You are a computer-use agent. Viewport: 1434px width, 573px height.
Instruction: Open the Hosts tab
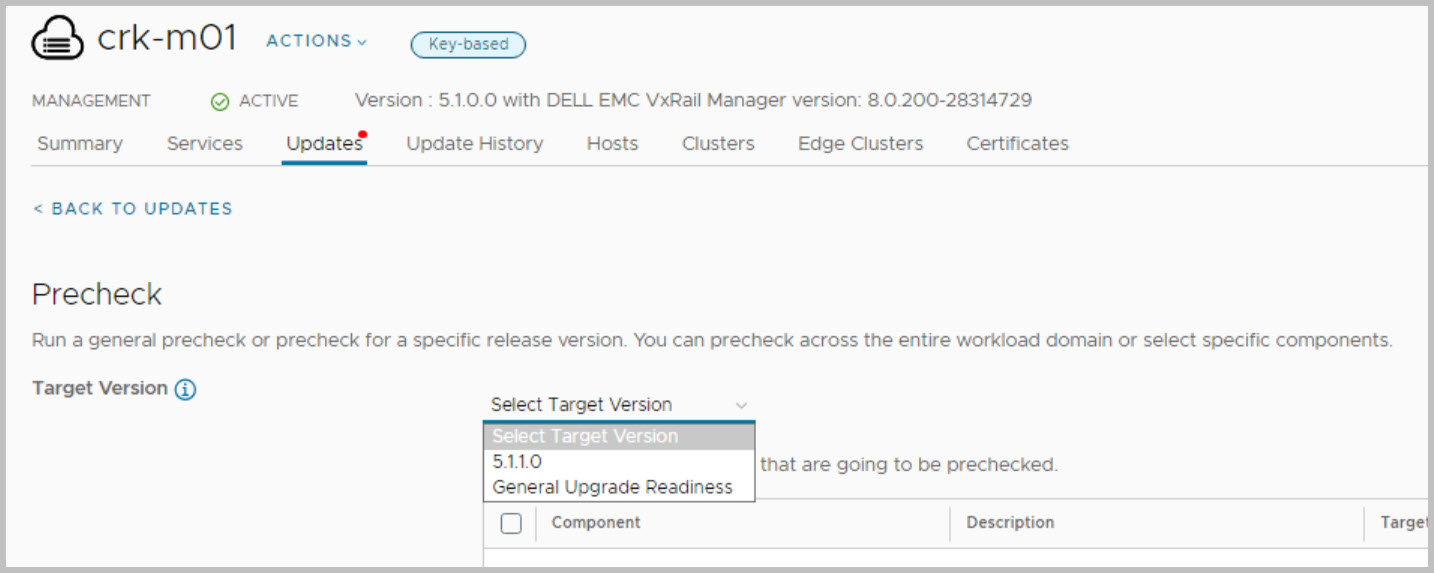pos(612,144)
